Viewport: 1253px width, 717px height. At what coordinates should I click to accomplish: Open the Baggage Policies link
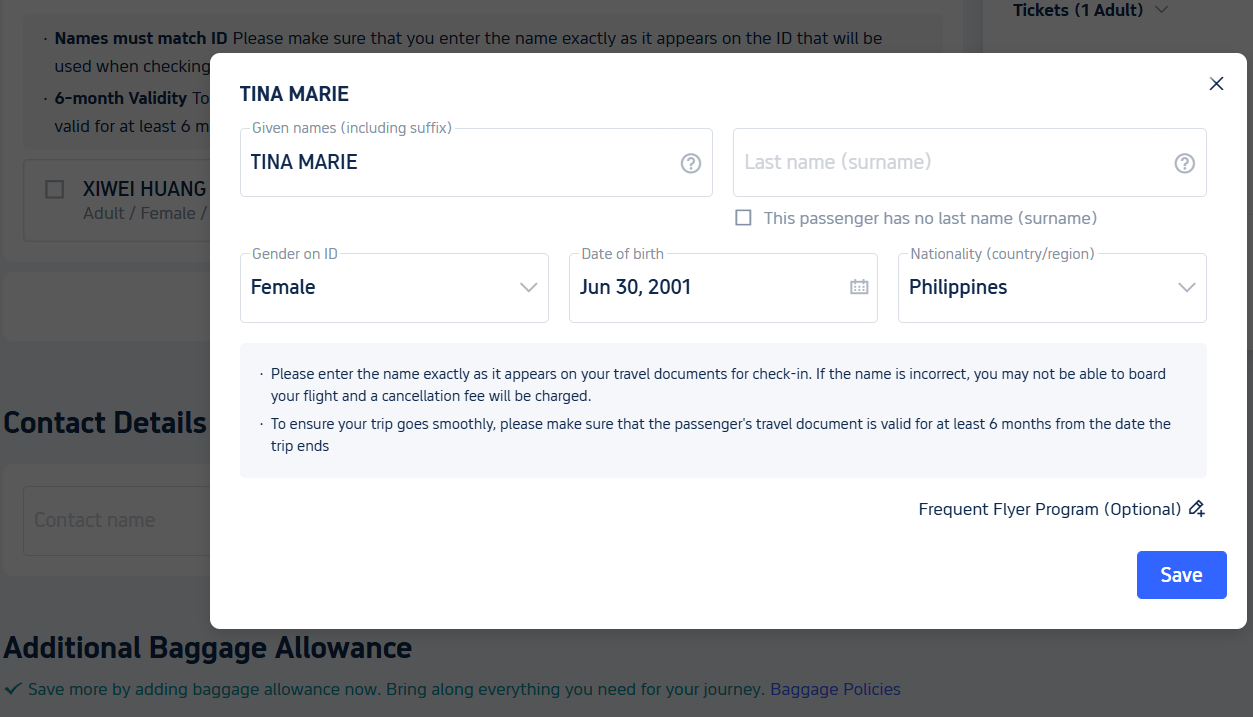tap(835, 689)
